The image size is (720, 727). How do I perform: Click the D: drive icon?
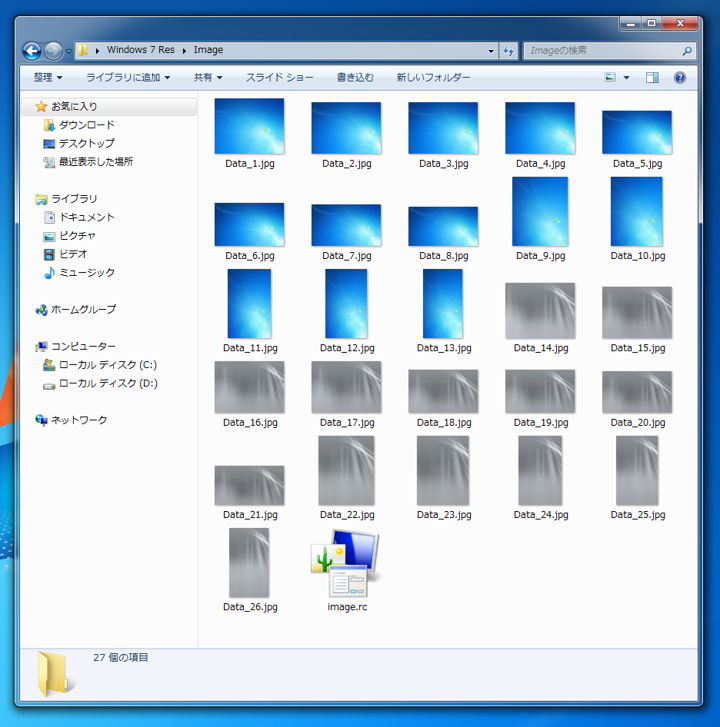[x=49, y=385]
